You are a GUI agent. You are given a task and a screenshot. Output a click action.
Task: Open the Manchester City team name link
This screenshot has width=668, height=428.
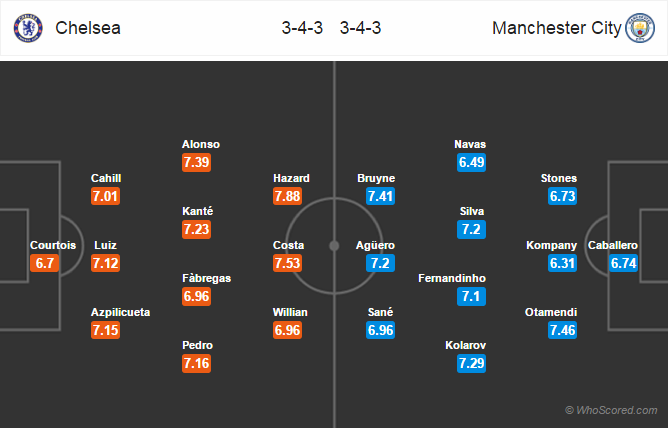pos(557,28)
